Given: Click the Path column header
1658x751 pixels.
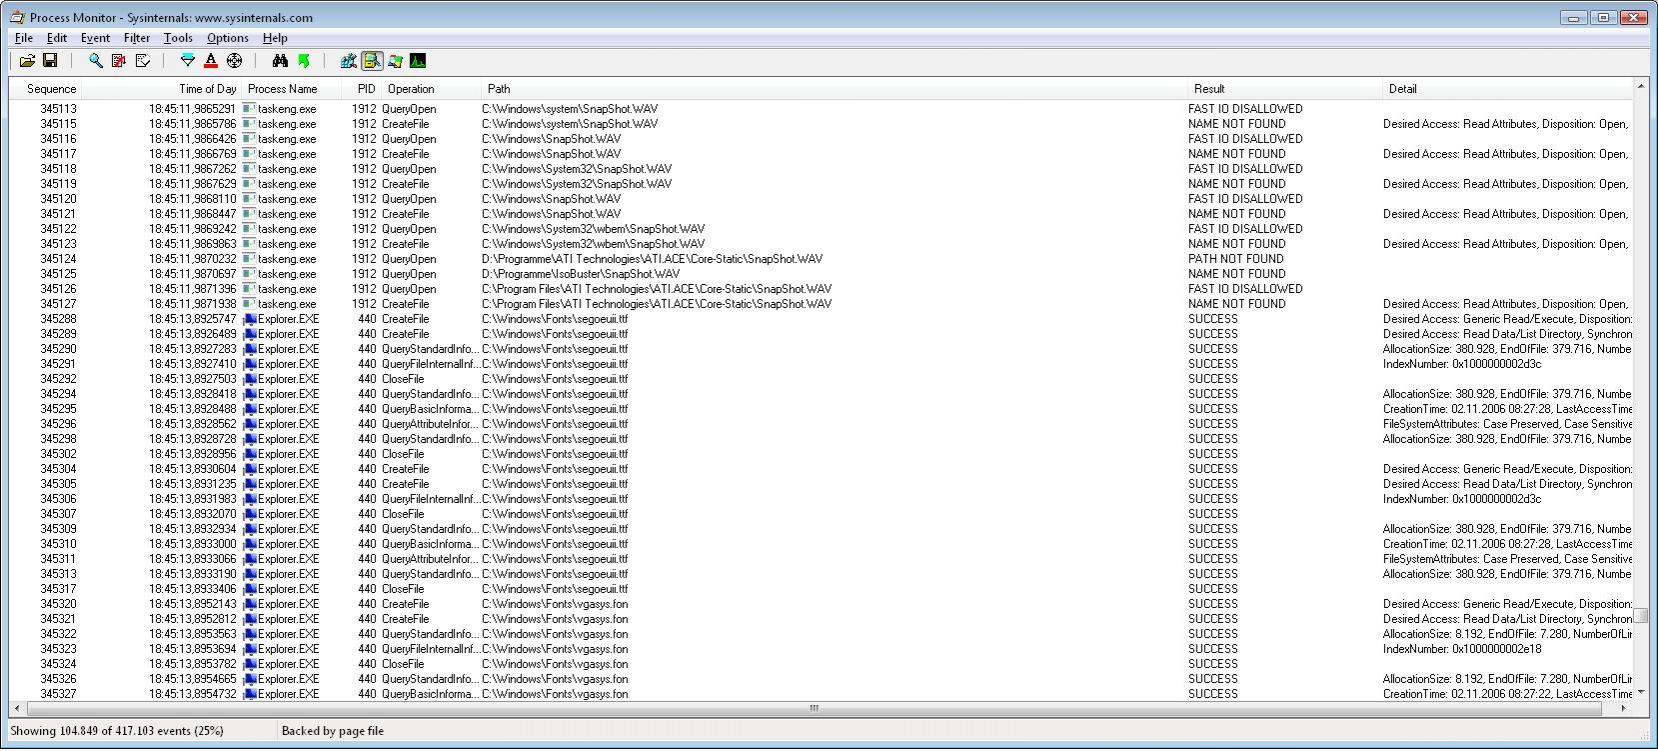Looking at the screenshot, I should 833,89.
